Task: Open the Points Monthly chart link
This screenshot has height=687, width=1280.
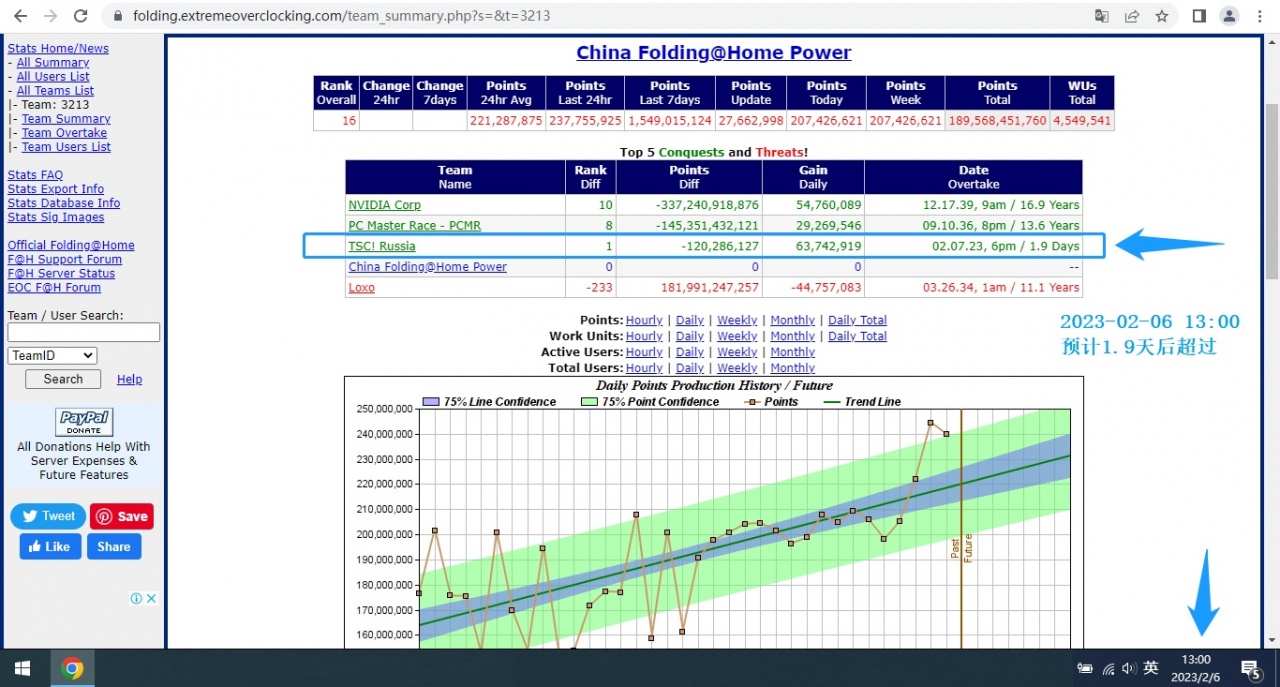Action: point(793,320)
